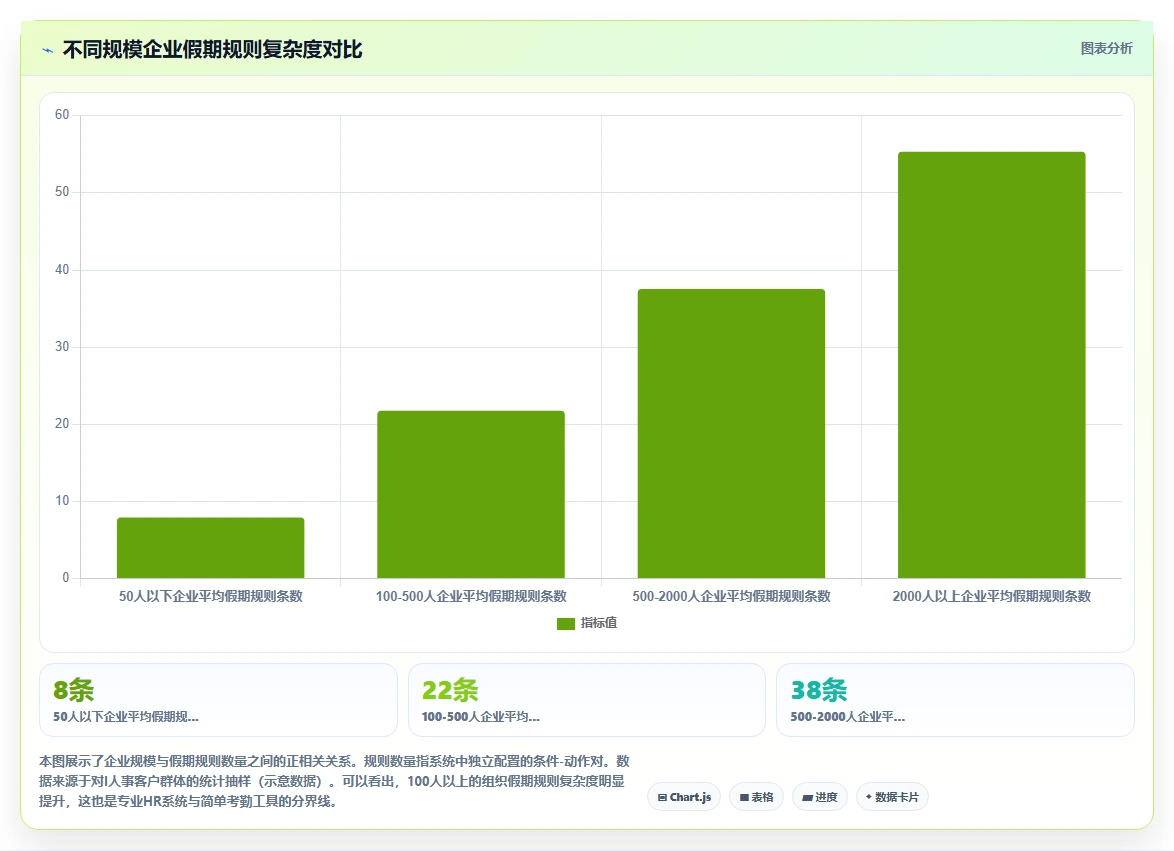This screenshot has height=851, width=1174.
Task: Click the 50人以下企业 bar
Action: point(210,548)
